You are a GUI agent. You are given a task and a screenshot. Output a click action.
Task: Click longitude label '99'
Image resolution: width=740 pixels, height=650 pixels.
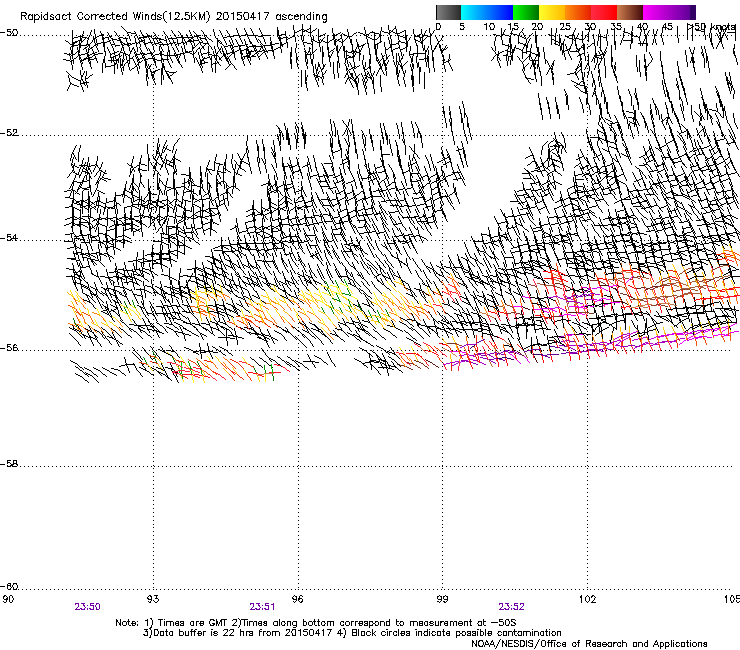442,599
